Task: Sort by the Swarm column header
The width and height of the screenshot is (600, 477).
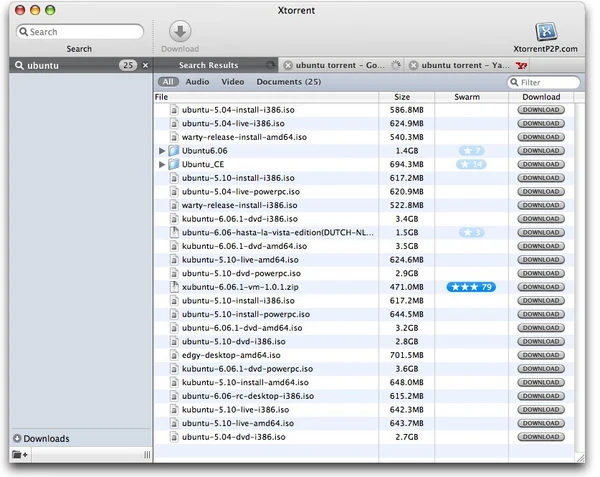Action: coord(471,97)
